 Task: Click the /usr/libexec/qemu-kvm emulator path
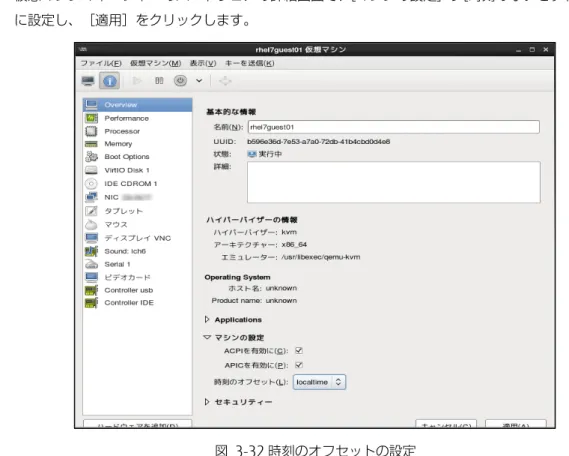coord(321,257)
